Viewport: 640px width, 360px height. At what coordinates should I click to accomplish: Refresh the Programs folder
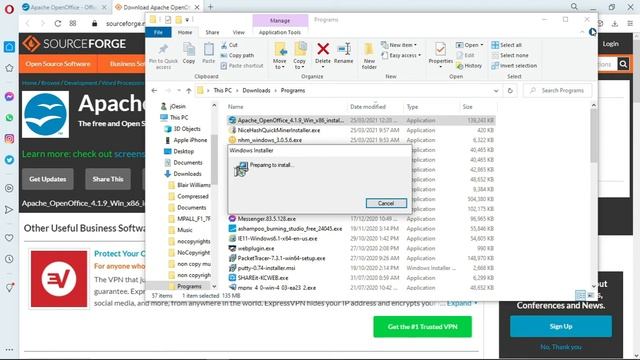[510, 91]
